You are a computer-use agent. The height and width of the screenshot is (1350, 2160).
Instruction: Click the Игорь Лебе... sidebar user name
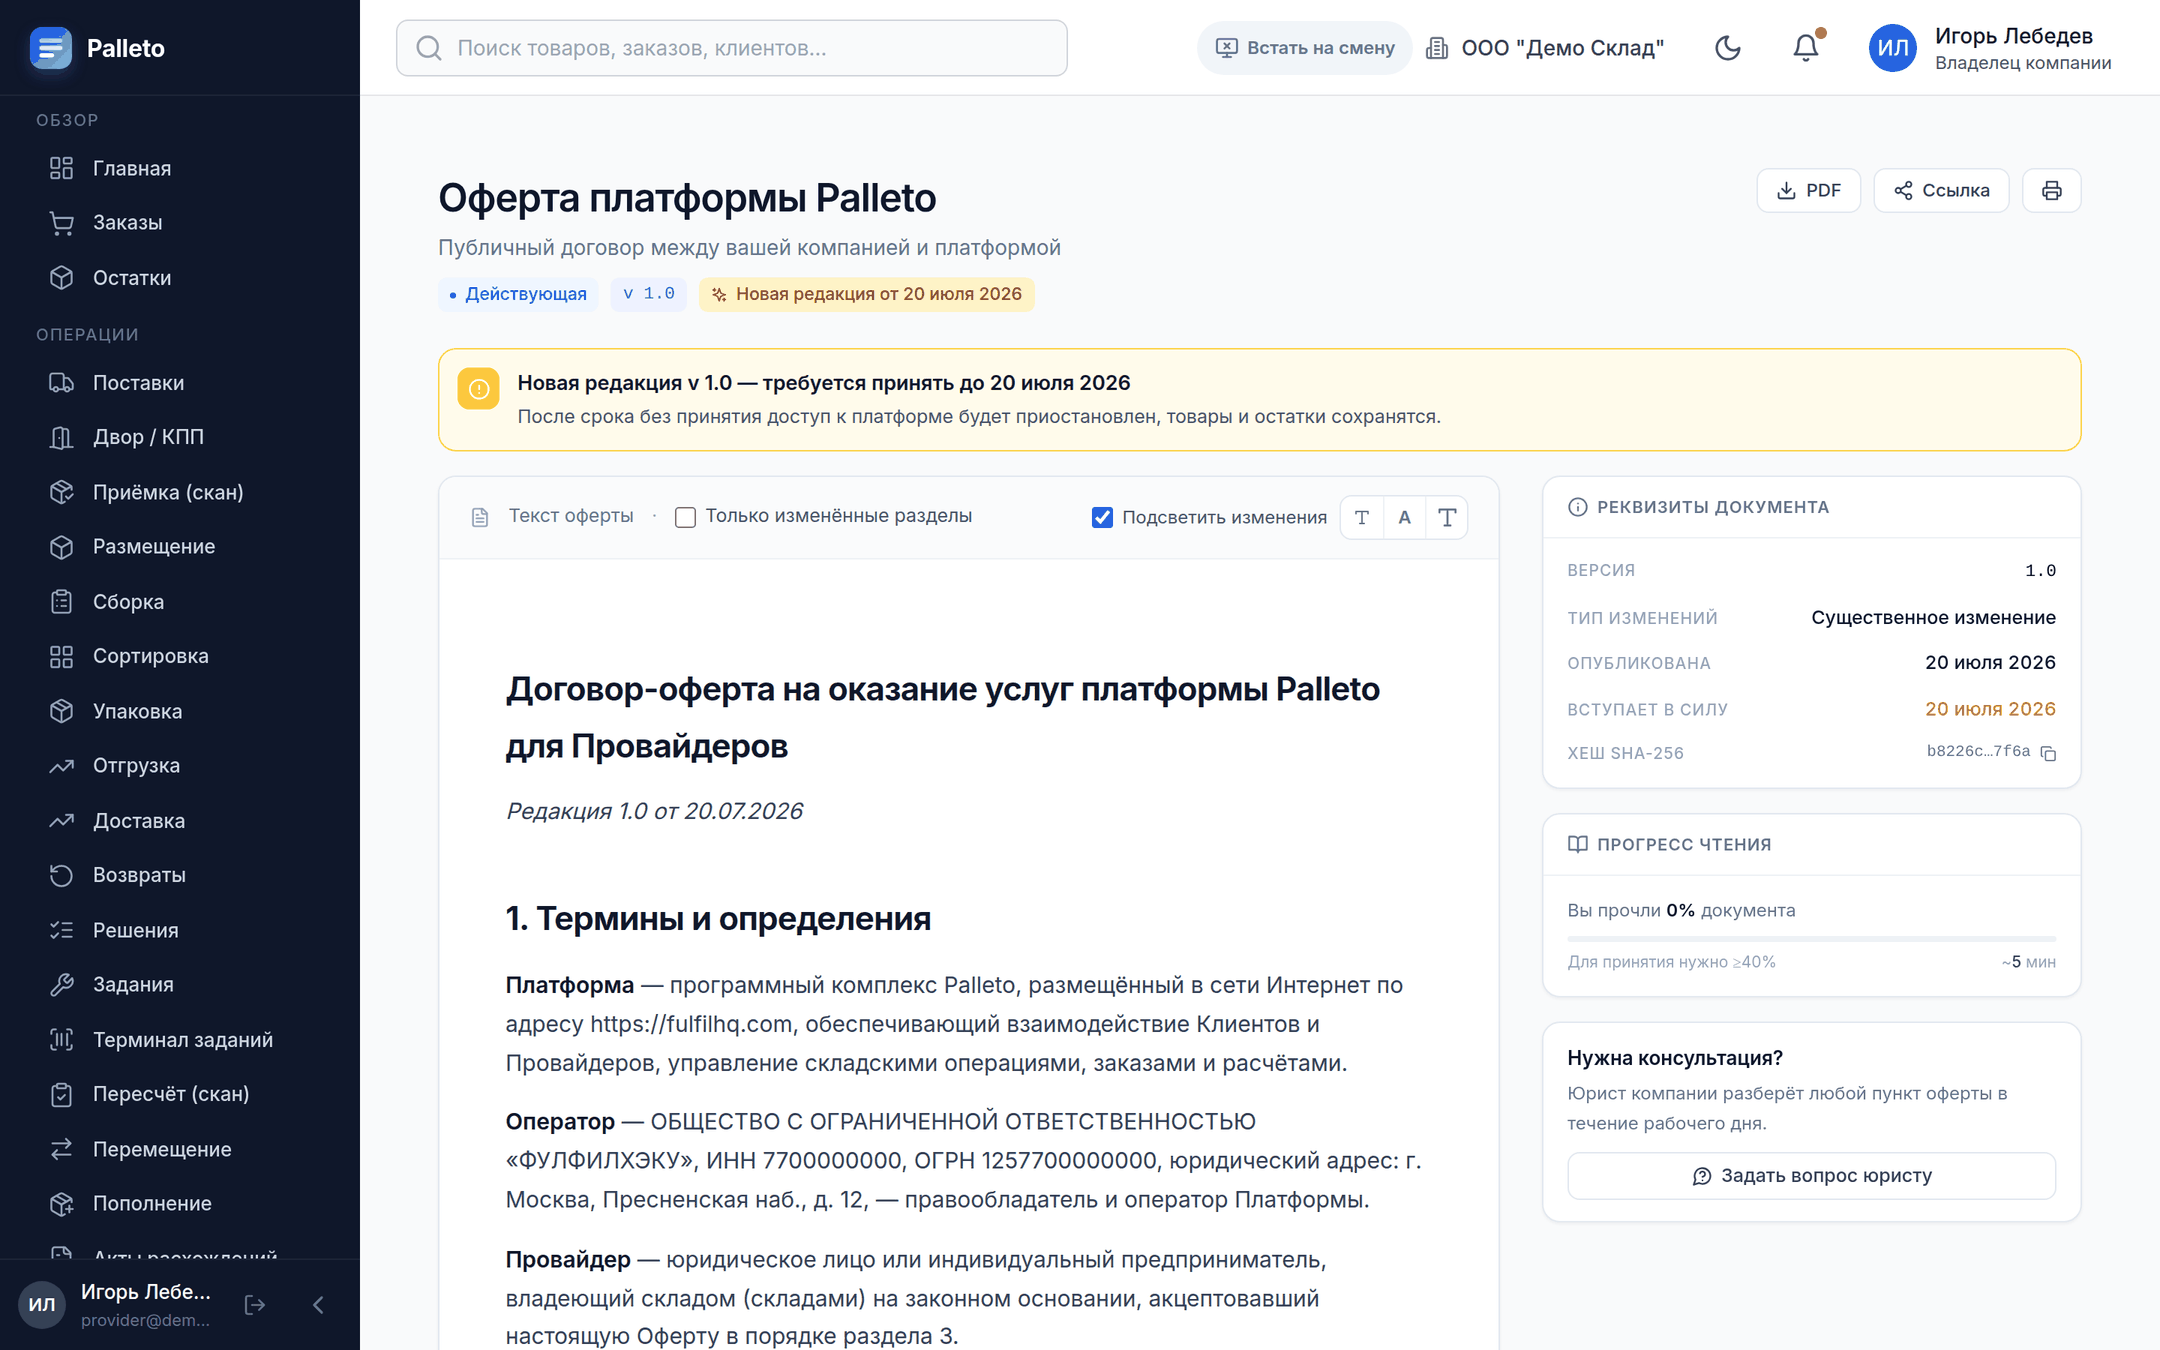click(x=146, y=1292)
